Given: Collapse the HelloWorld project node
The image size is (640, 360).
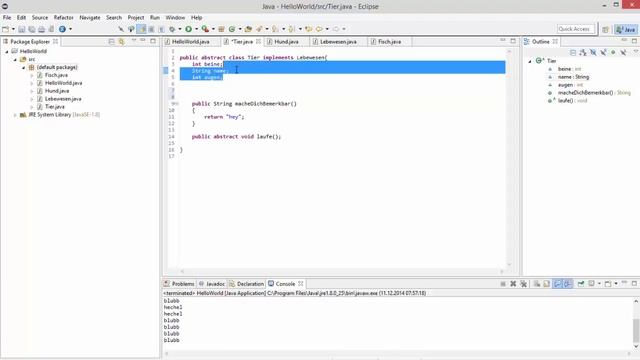Looking at the screenshot, I should coord(7,52).
